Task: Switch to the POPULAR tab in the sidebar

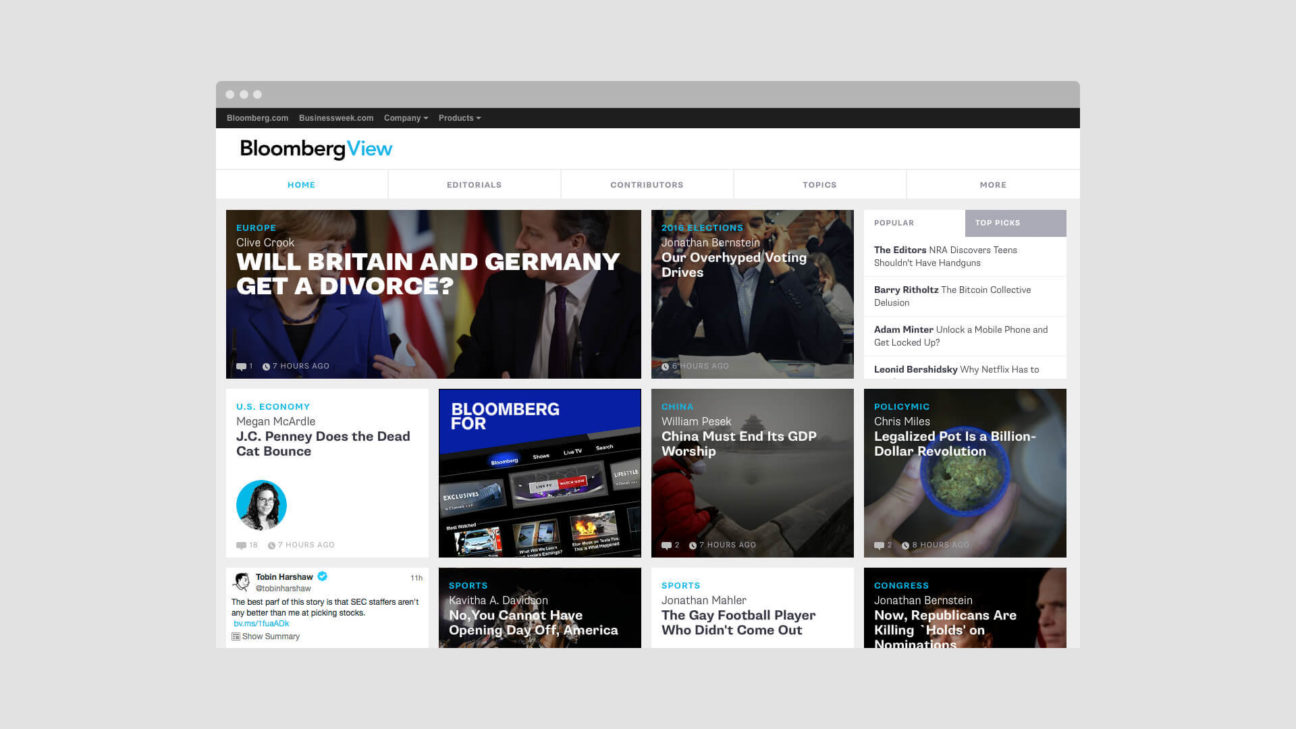Action: [894, 222]
